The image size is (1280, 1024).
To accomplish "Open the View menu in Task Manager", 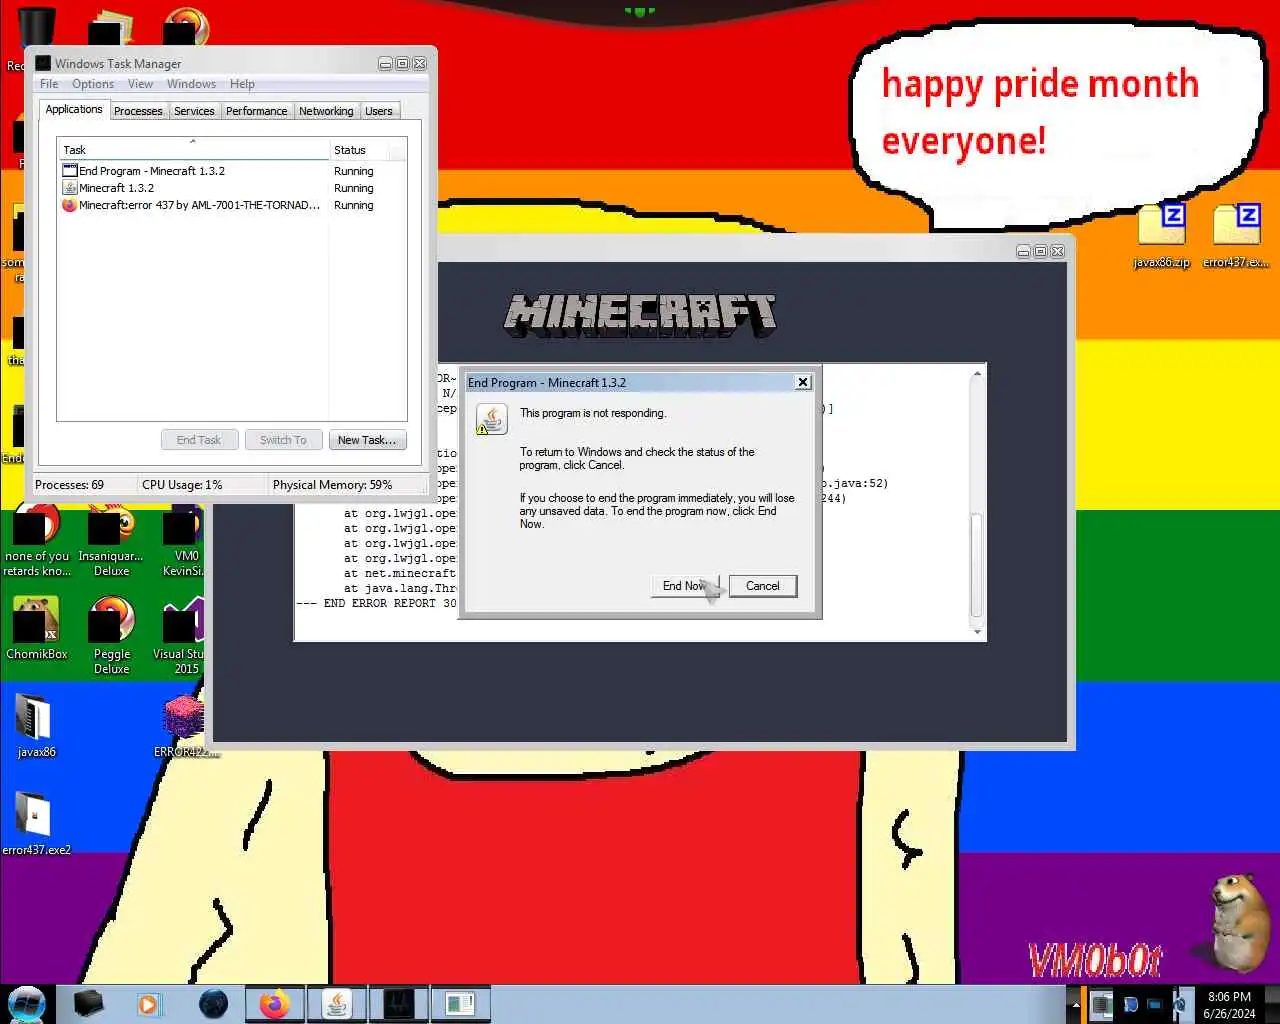I will [140, 84].
